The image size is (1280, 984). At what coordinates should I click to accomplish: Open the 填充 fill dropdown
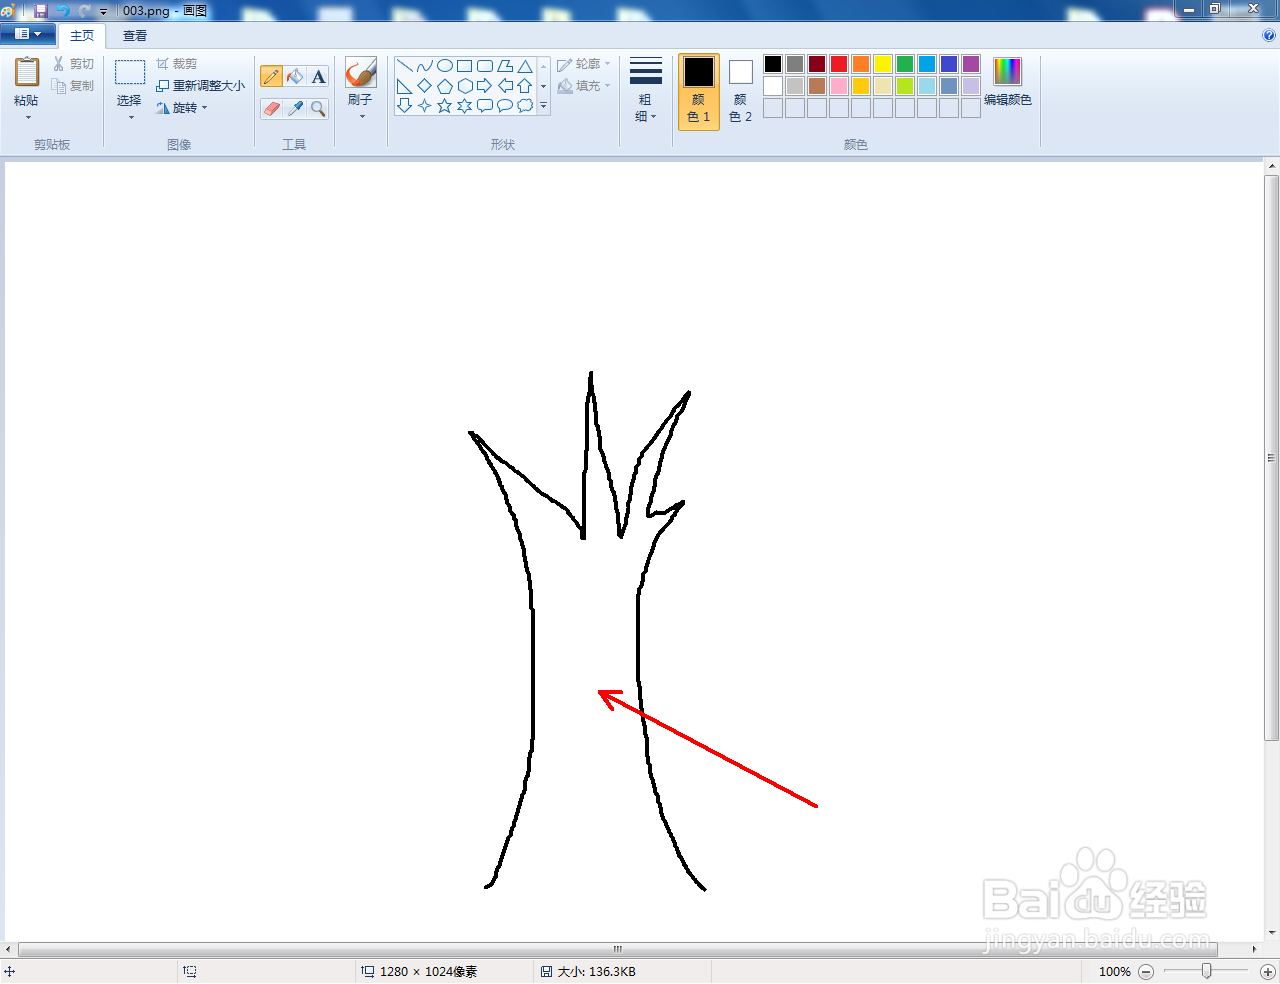click(584, 86)
